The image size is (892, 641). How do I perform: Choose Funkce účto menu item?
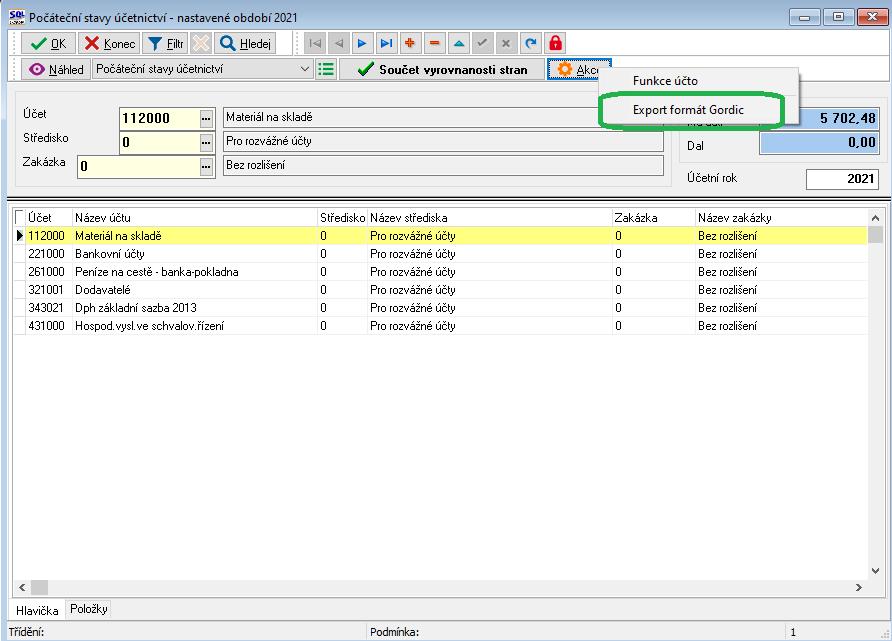pyautogui.click(x=665, y=81)
